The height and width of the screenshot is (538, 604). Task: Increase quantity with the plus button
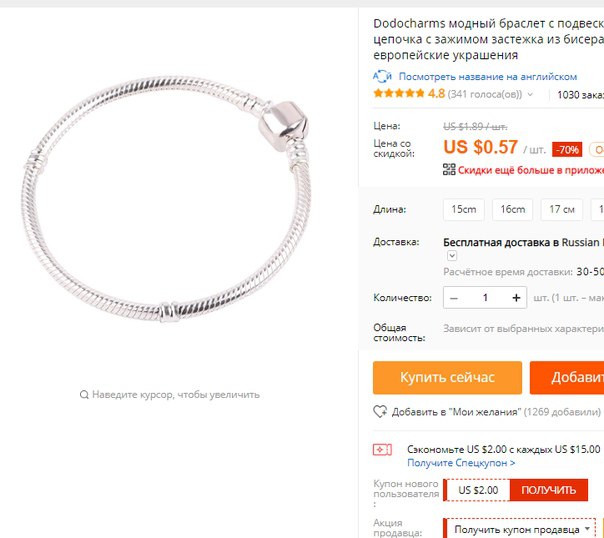(516, 298)
